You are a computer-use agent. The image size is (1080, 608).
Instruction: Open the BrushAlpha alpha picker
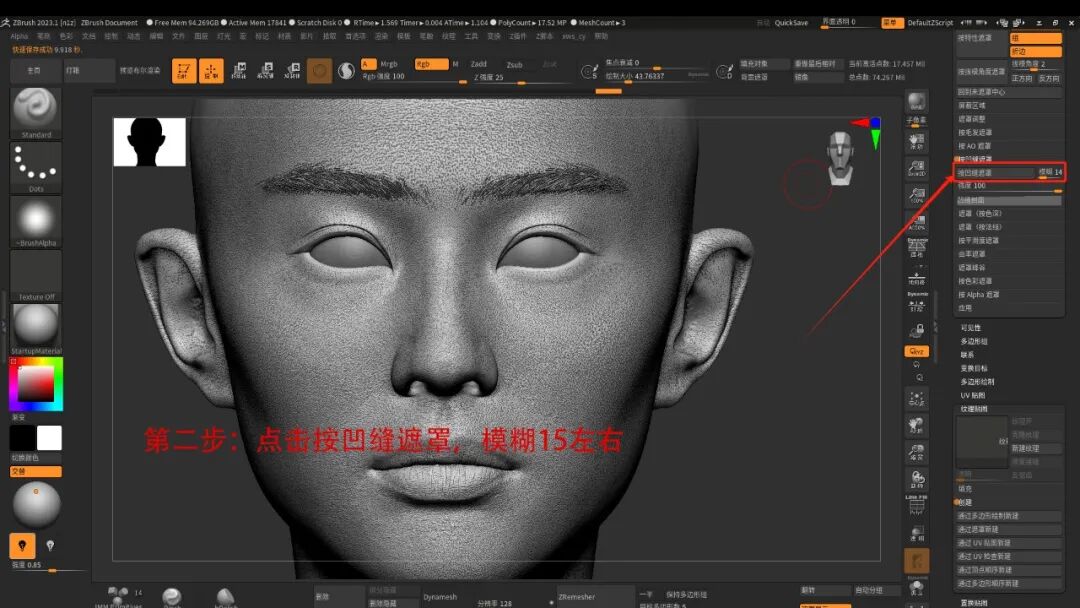point(36,222)
